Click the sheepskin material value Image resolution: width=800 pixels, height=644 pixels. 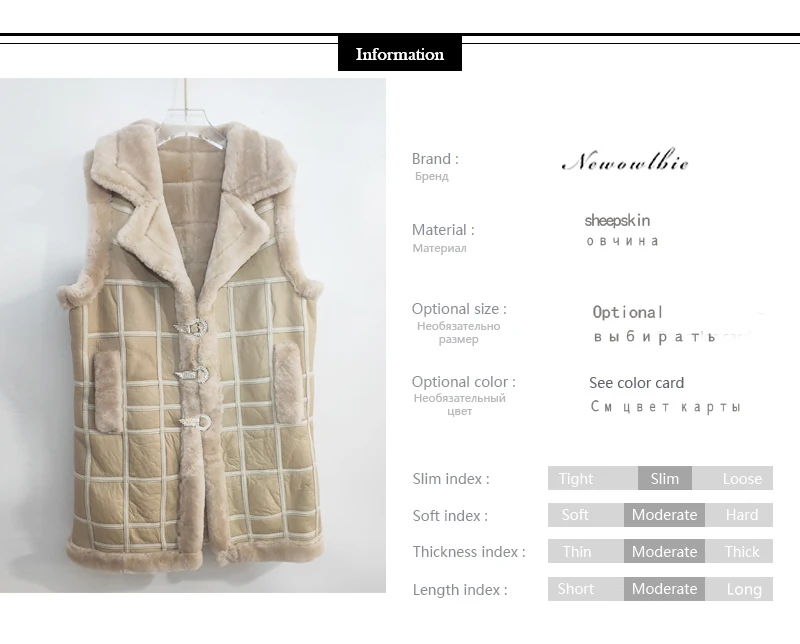tap(617, 220)
